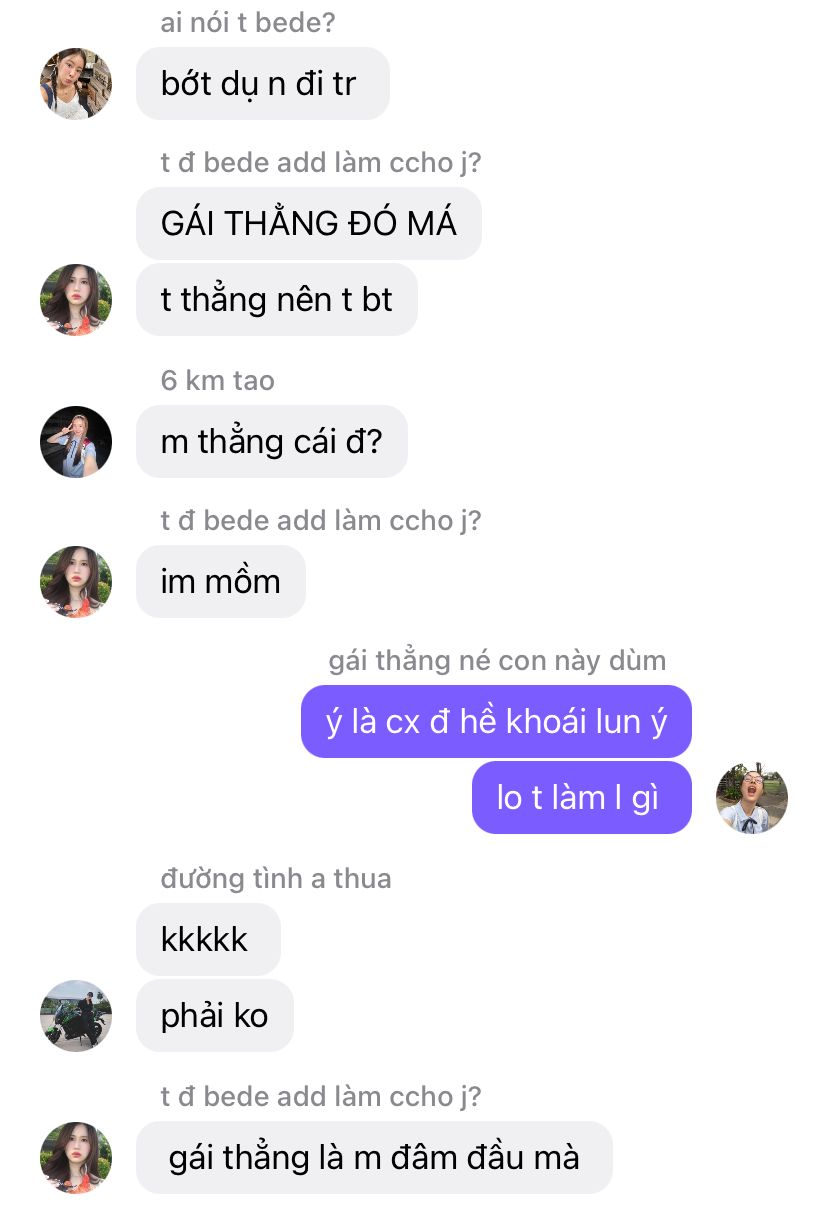Open own avatar next to "lo t làm l gì"
828x1228 pixels.
tap(752, 797)
